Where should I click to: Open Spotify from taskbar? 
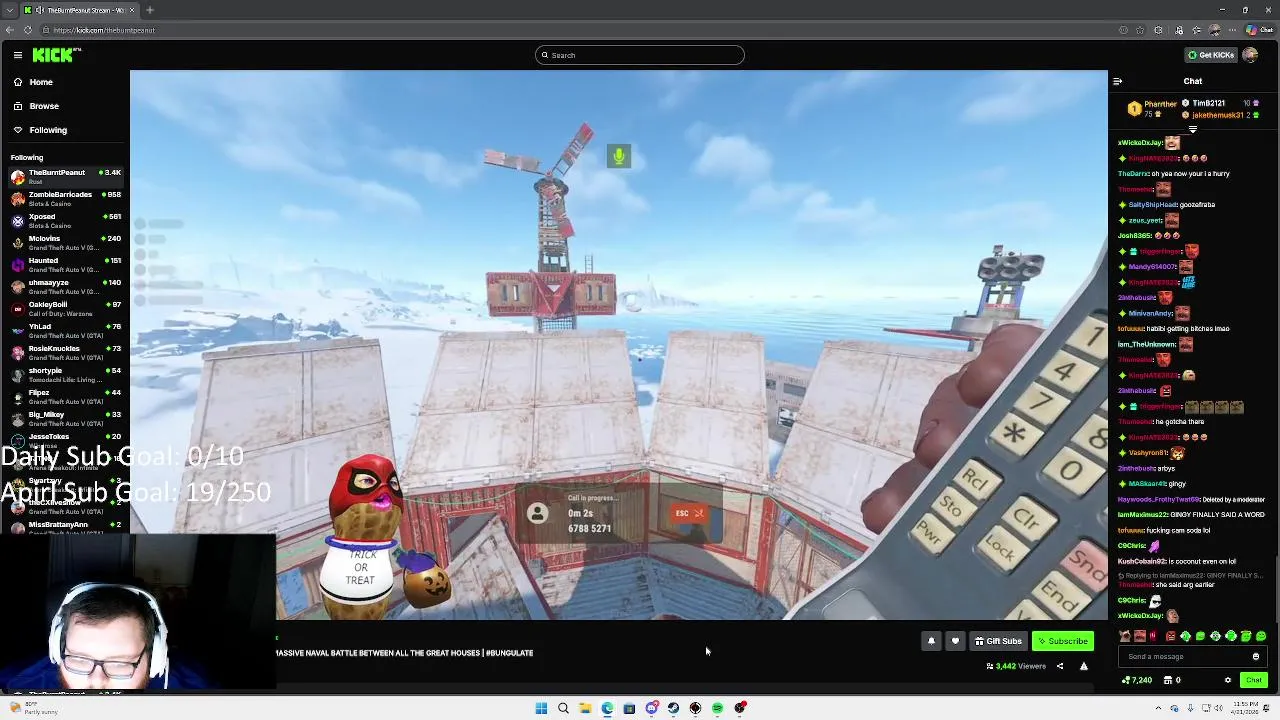[717, 708]
